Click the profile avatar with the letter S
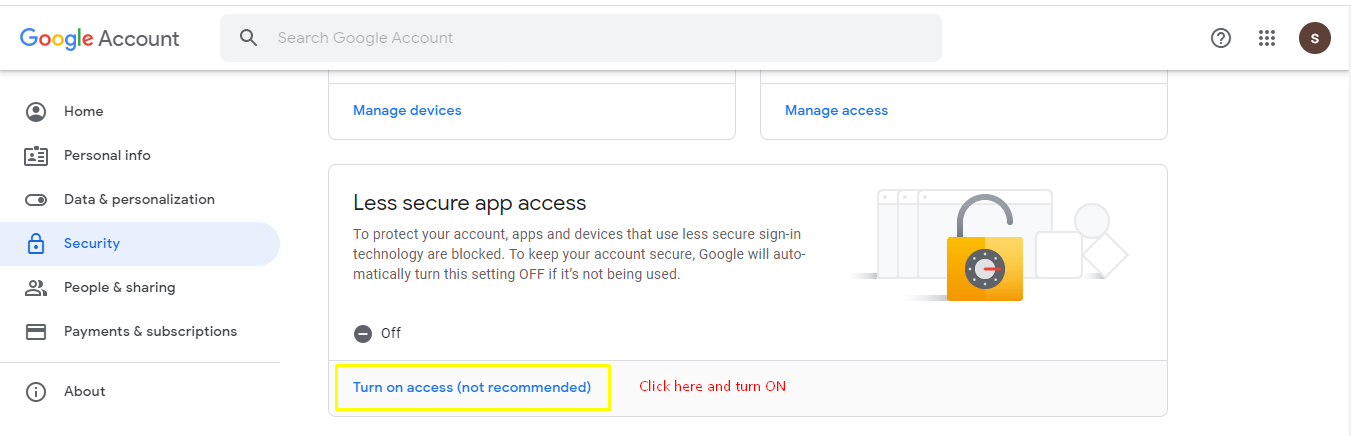This screenshot has width=1351, height=436. 1314,38
